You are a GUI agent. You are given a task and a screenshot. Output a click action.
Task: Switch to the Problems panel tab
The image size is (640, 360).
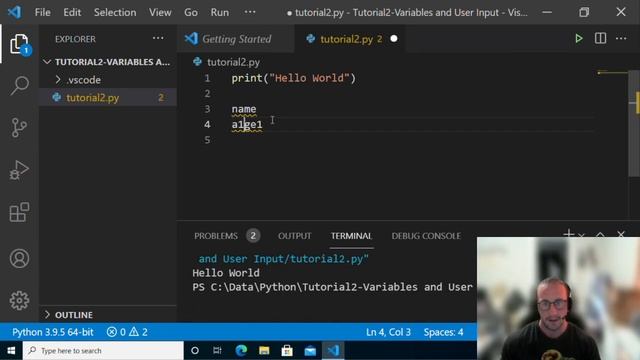point(227,236)
